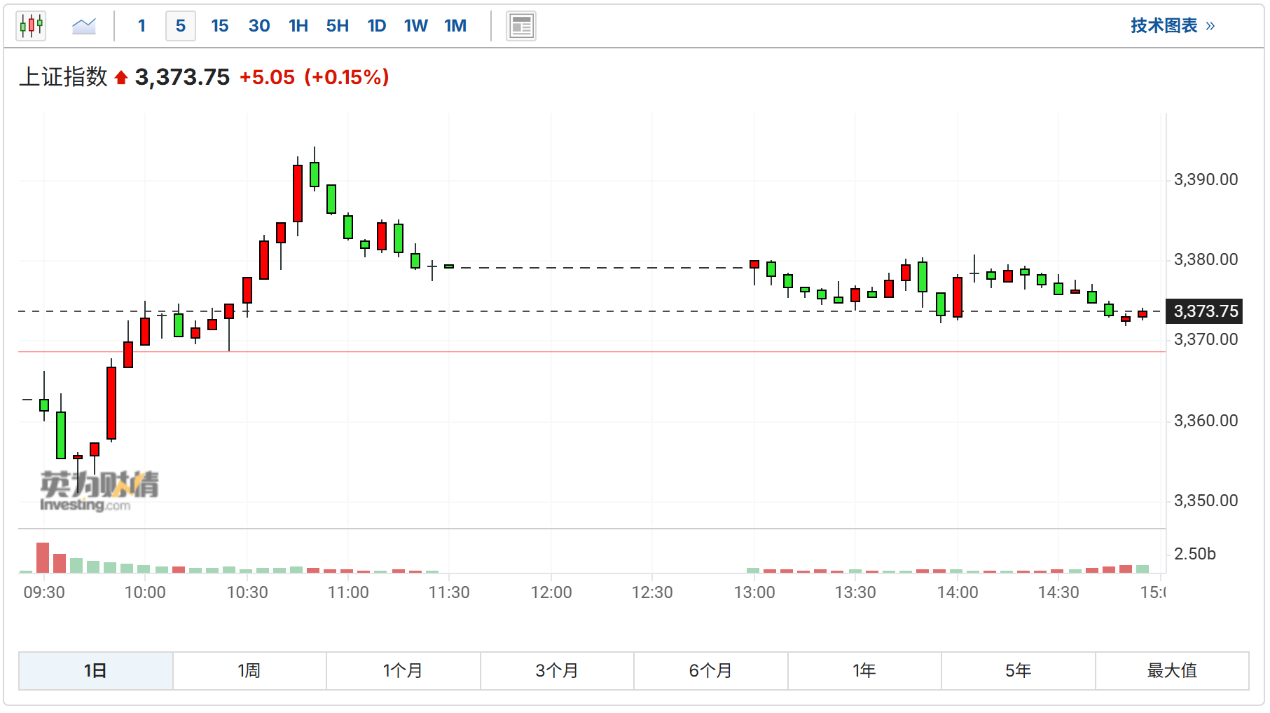Click the 3,390.00 price axis label

pyautogui.click(x=1206, y=180)
